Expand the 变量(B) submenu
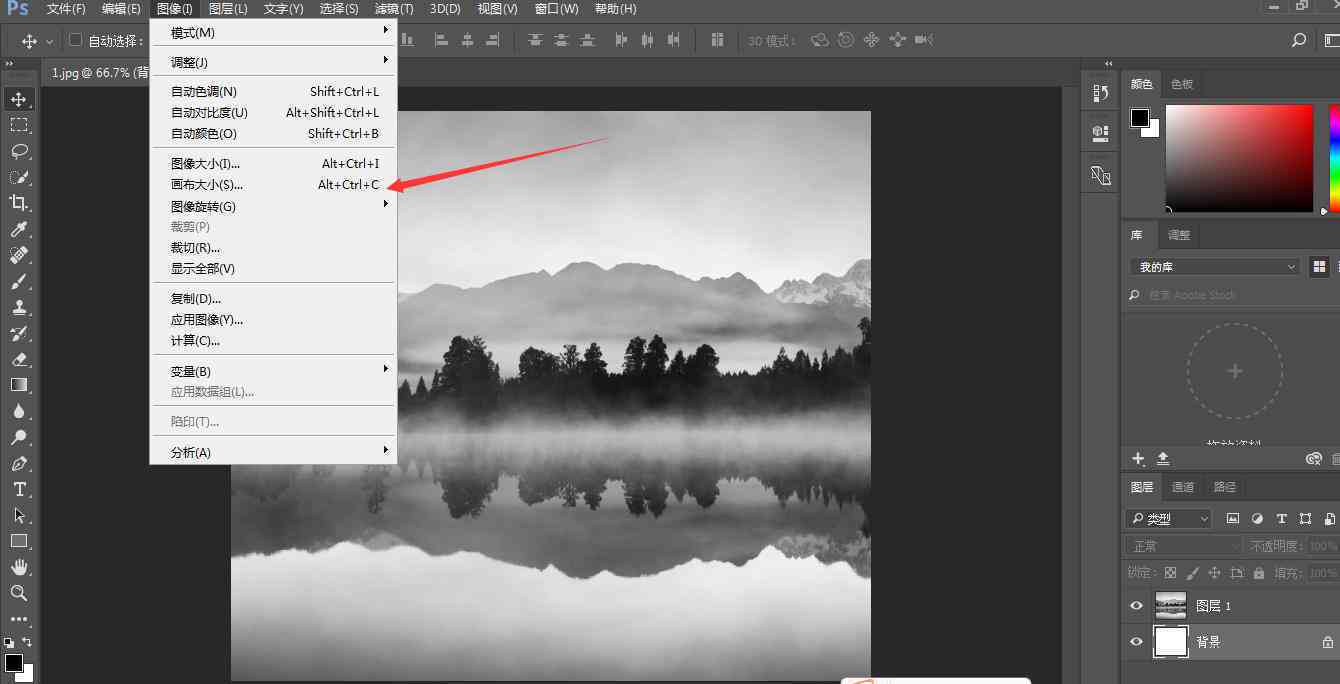1340x684 pixels. tap(273, 371)
